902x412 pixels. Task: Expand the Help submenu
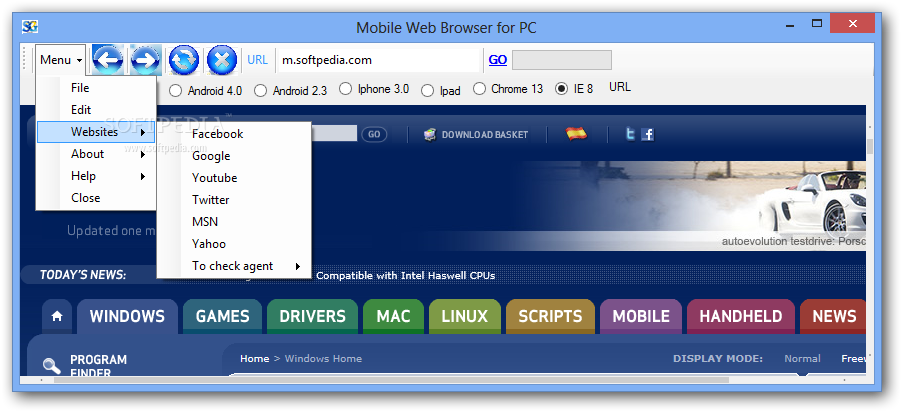click(96, 176)
